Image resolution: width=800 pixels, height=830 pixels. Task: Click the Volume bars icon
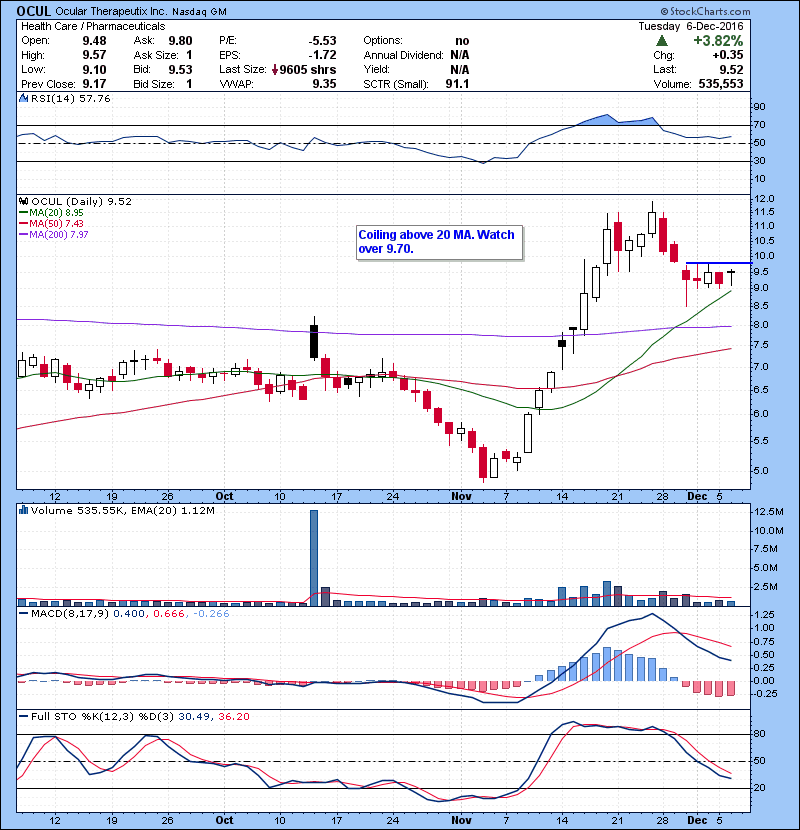[23, 510]
